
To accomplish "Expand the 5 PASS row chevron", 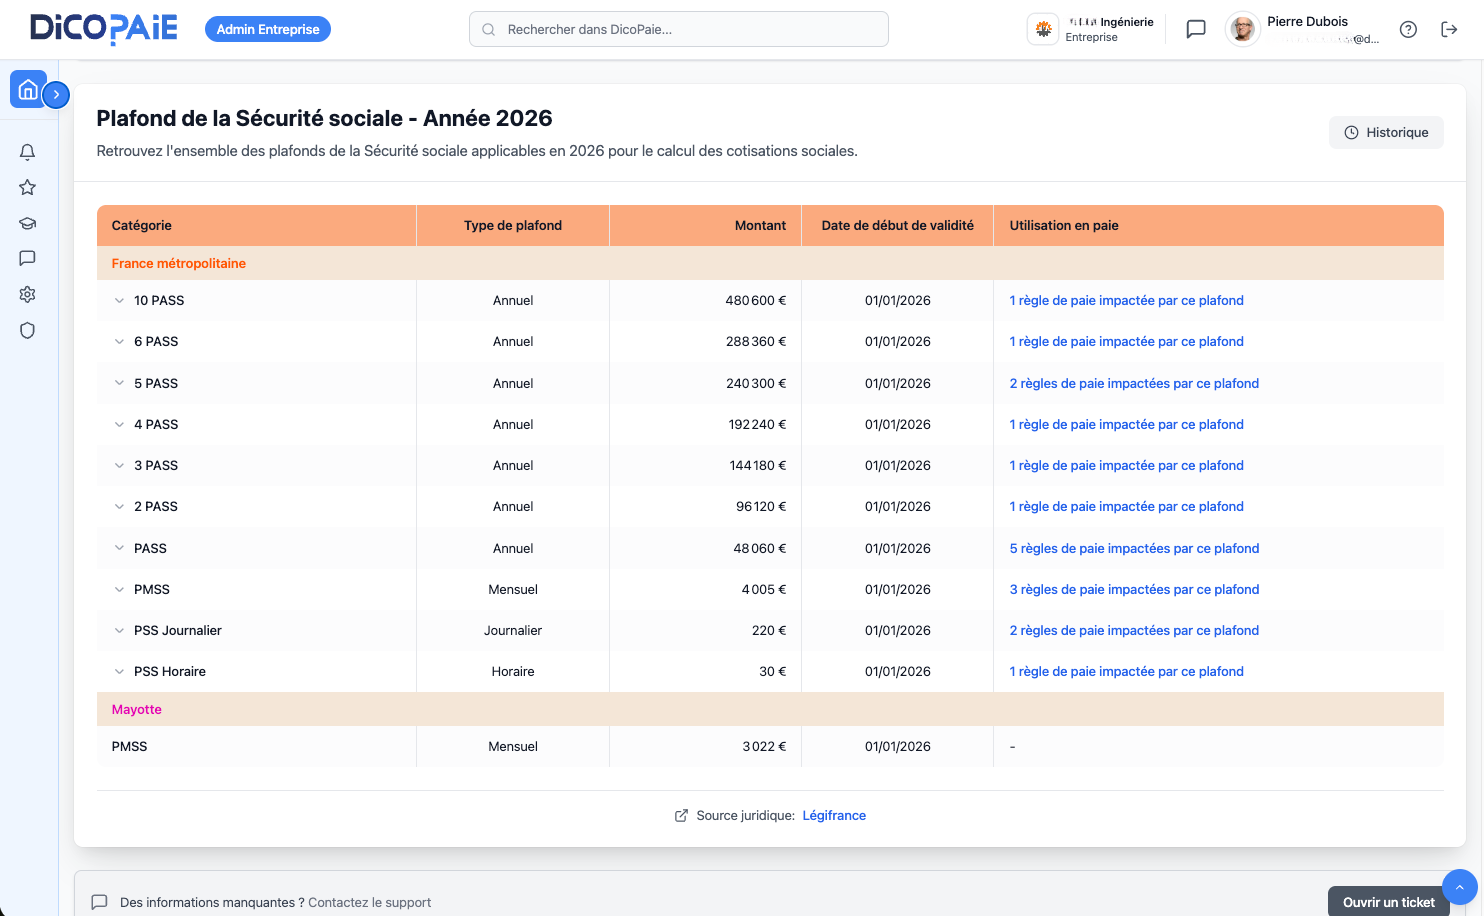I will [119, 384].
